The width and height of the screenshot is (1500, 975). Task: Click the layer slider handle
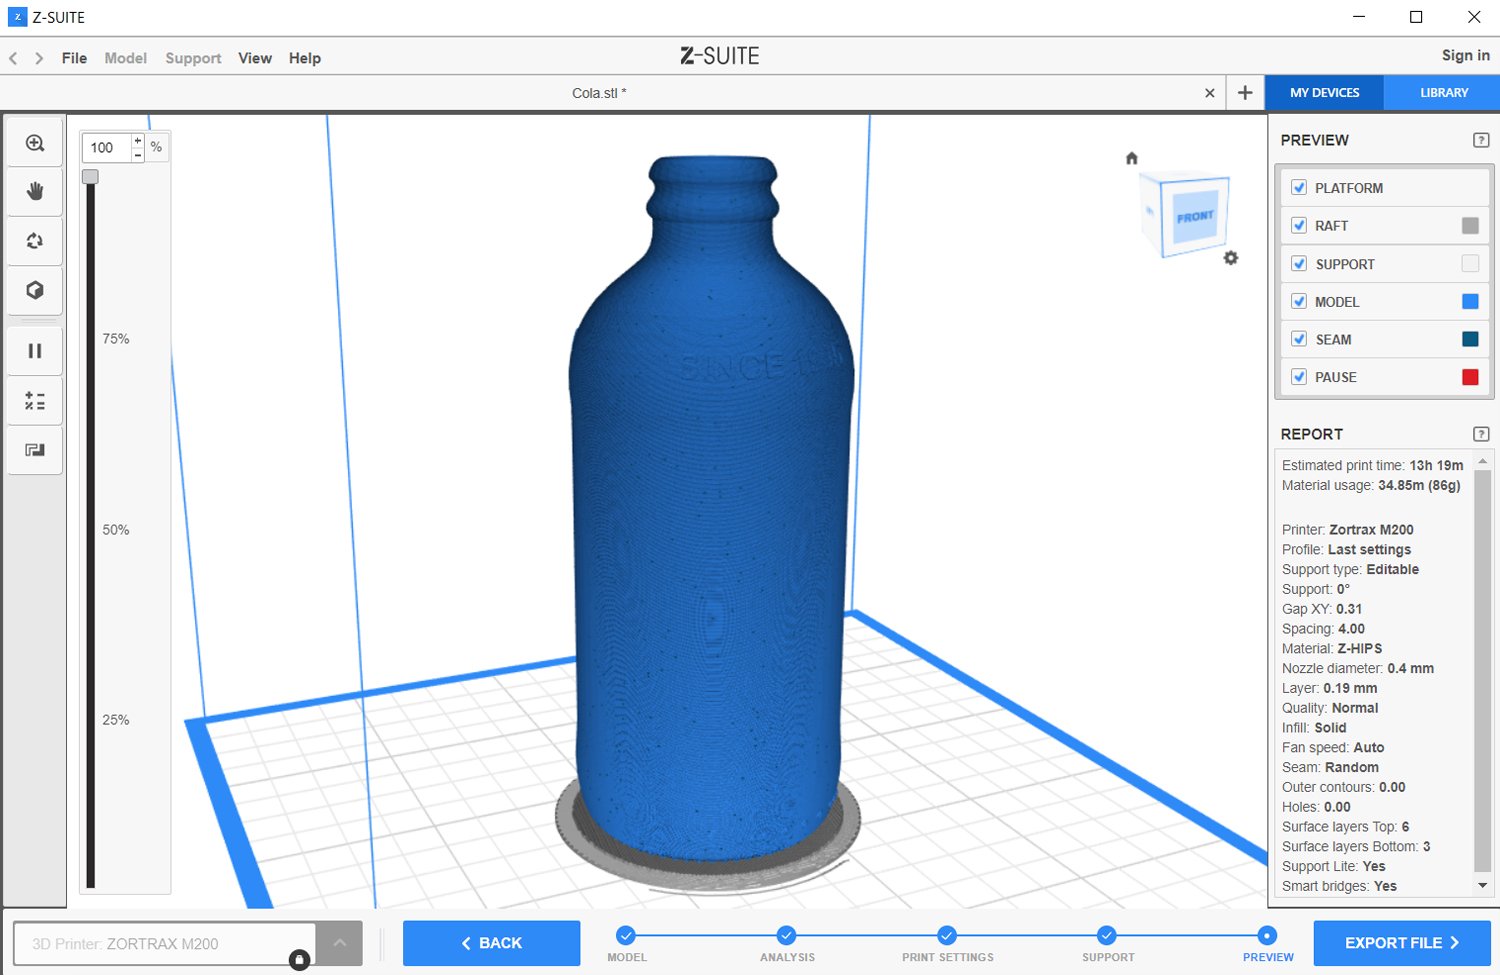click(x=90, y=177)
